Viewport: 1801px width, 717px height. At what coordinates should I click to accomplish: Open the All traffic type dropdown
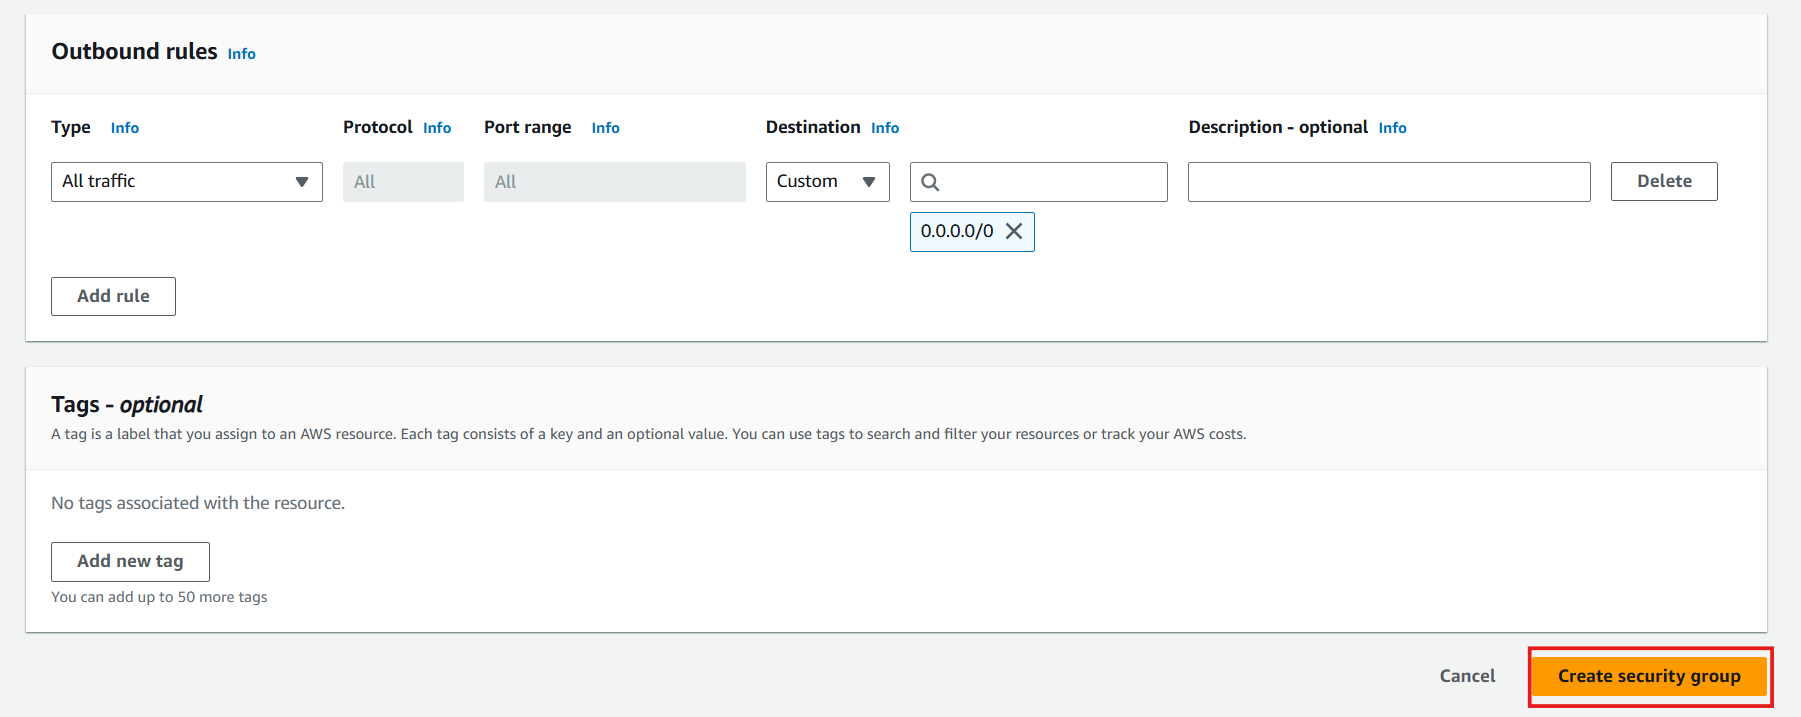click(187, 182)
